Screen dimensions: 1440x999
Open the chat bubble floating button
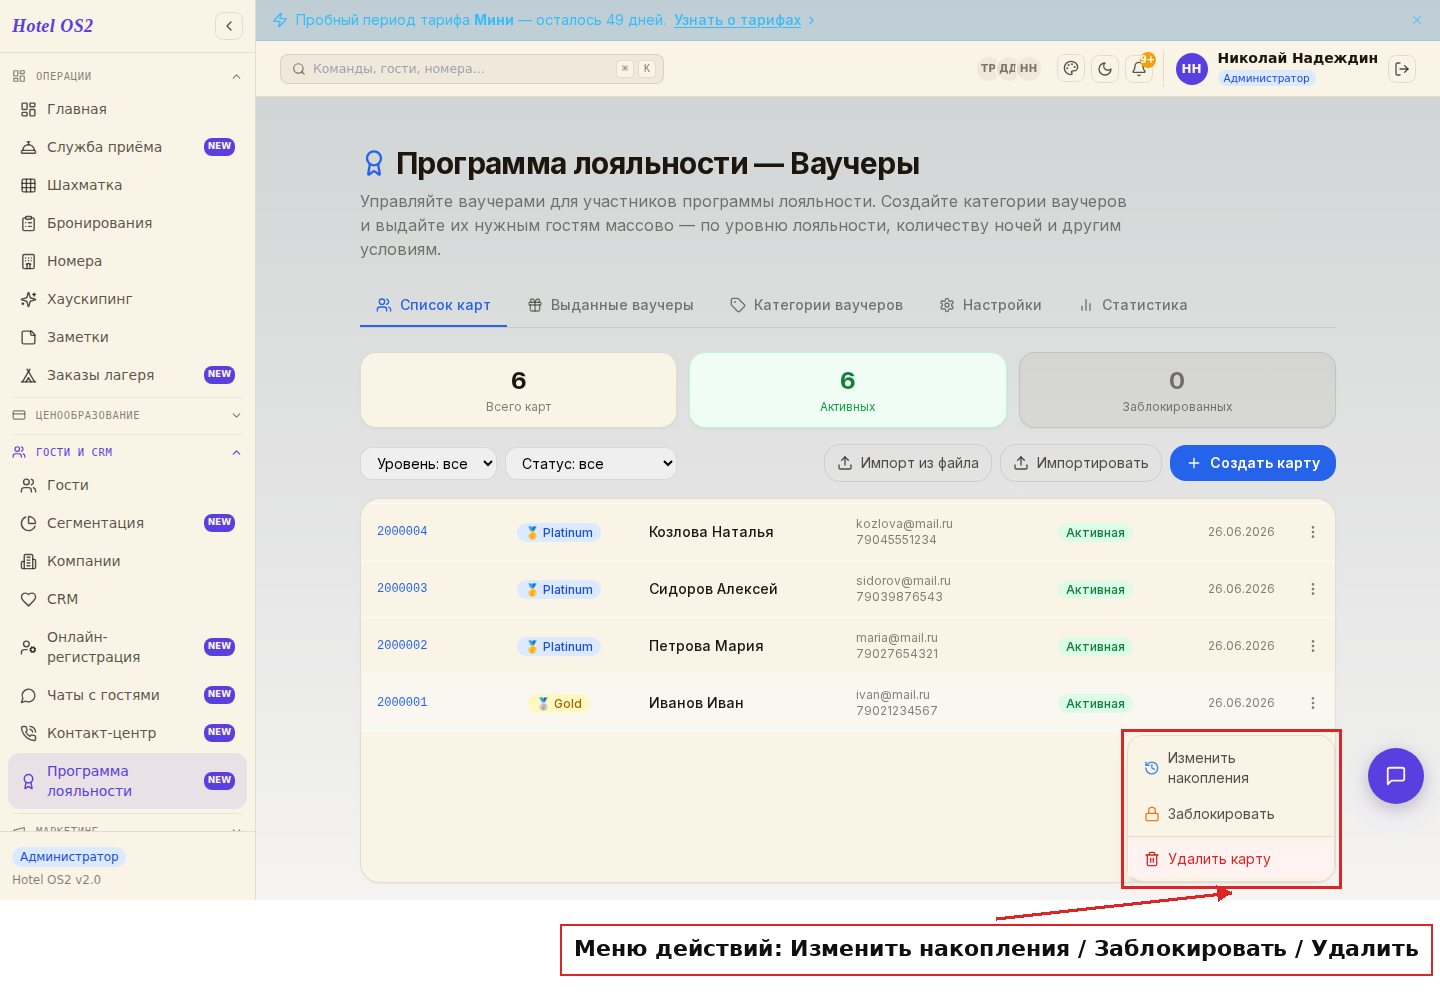1396,776
